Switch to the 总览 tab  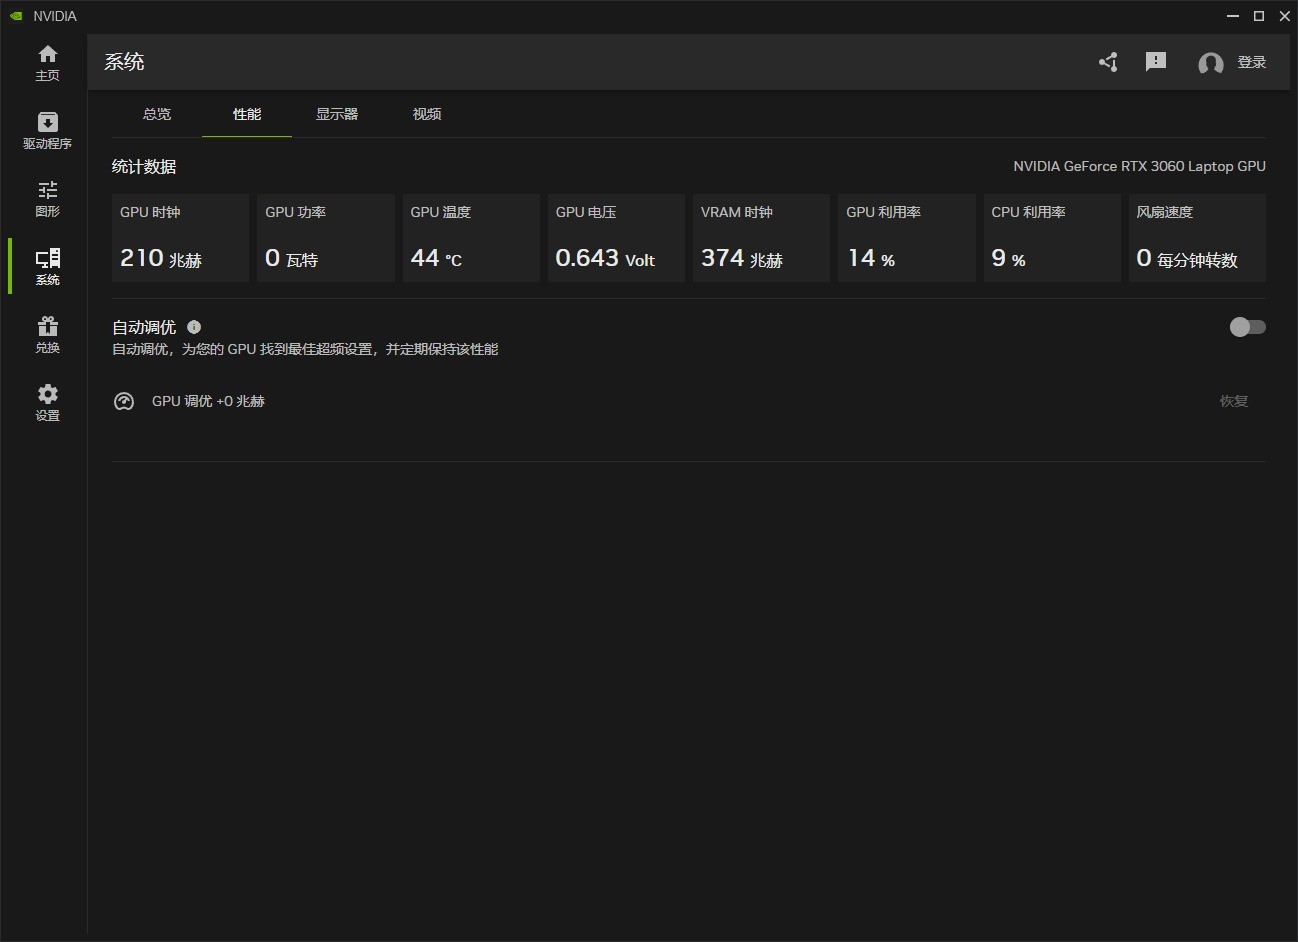click(x=157, y=114)
